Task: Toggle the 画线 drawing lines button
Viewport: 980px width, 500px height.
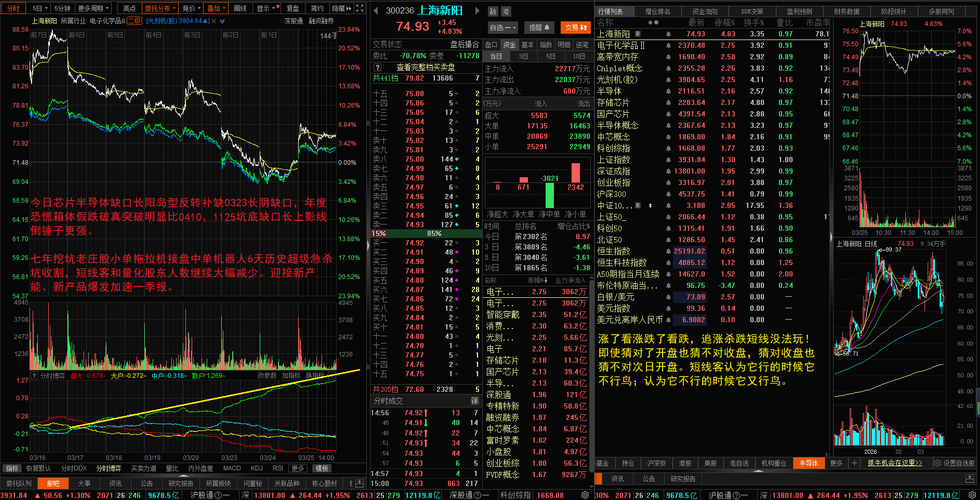Action: (240, 9)
